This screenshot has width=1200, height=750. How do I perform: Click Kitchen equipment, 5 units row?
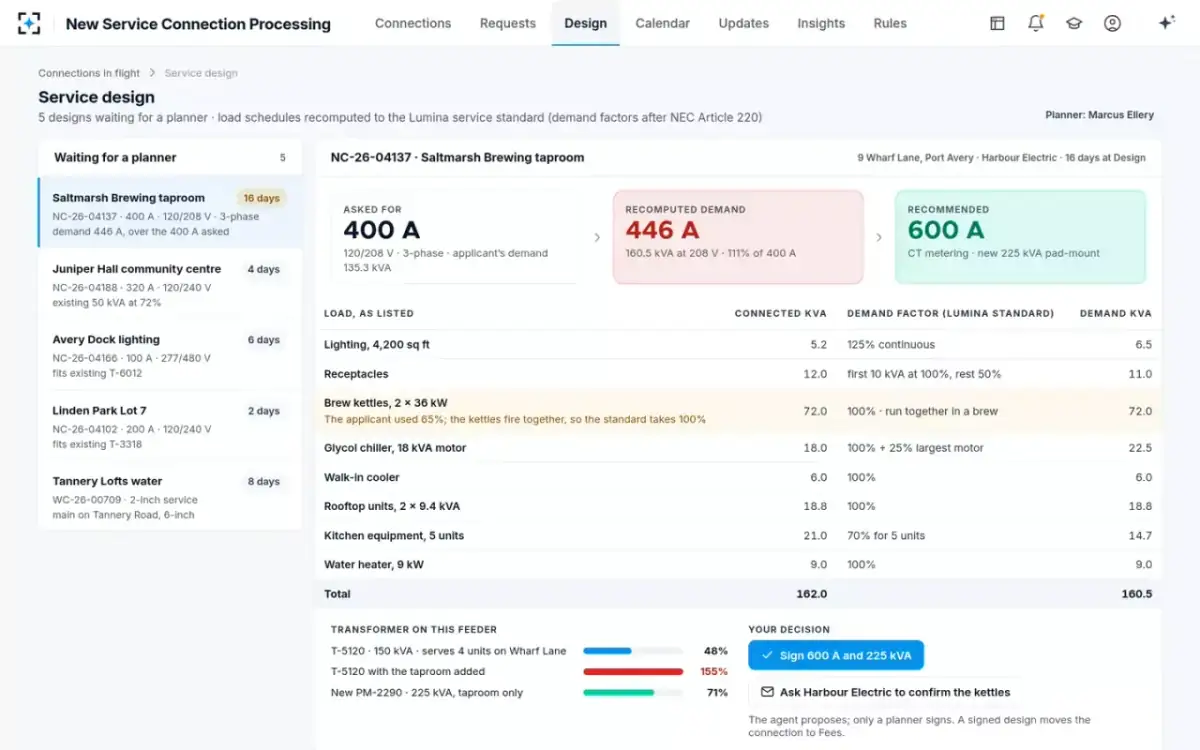pos(738,536)
